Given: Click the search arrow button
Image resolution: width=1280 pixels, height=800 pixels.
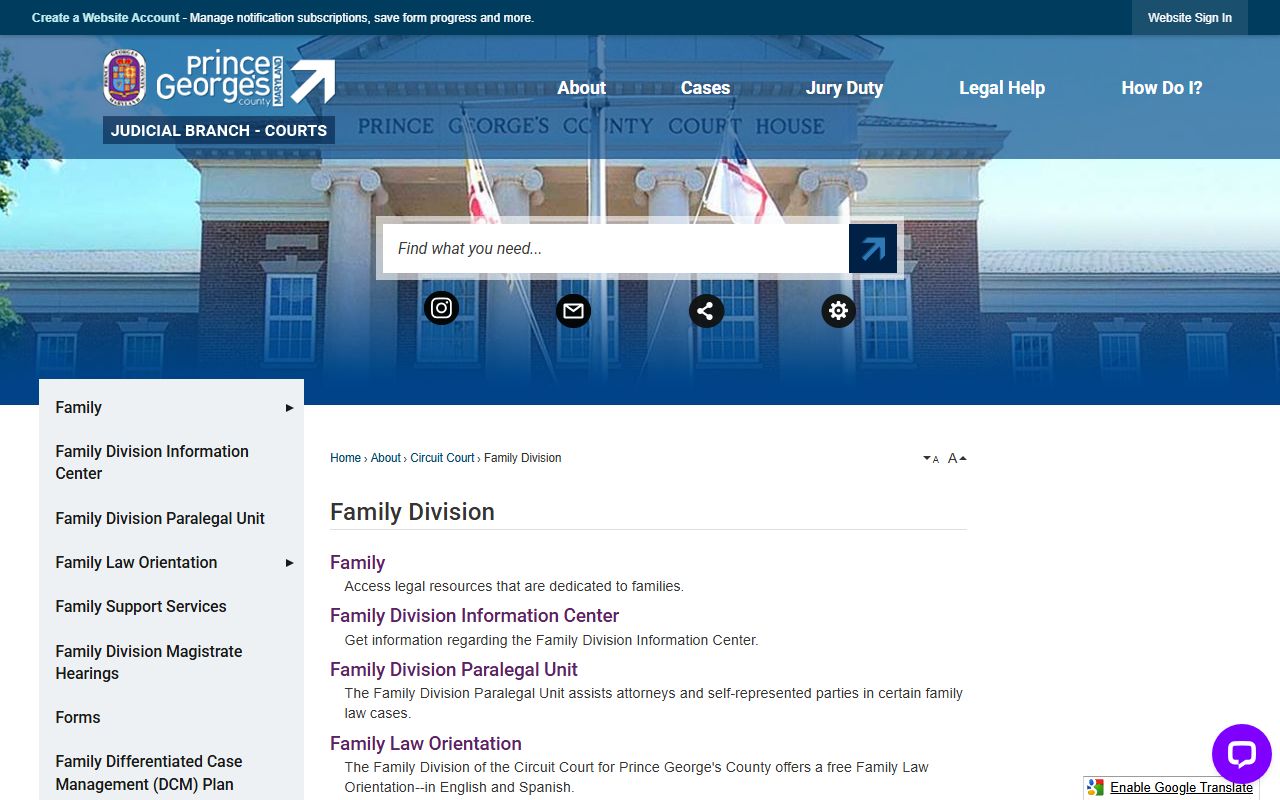Looking at the screenshot, I should point(873,249).
